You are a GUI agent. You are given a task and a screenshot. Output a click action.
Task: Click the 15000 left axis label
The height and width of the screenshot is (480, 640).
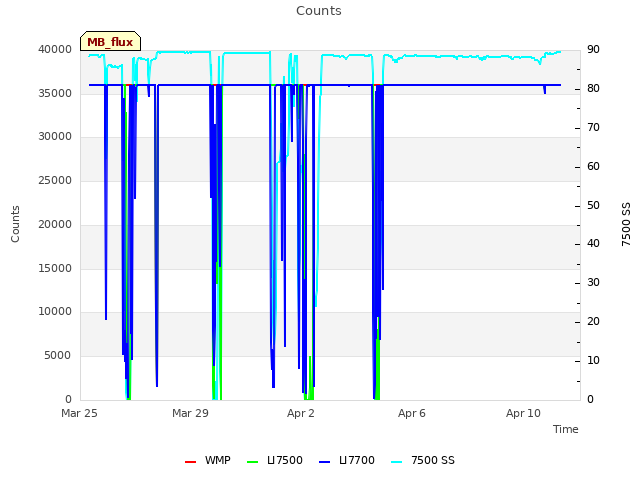[55, 269]
